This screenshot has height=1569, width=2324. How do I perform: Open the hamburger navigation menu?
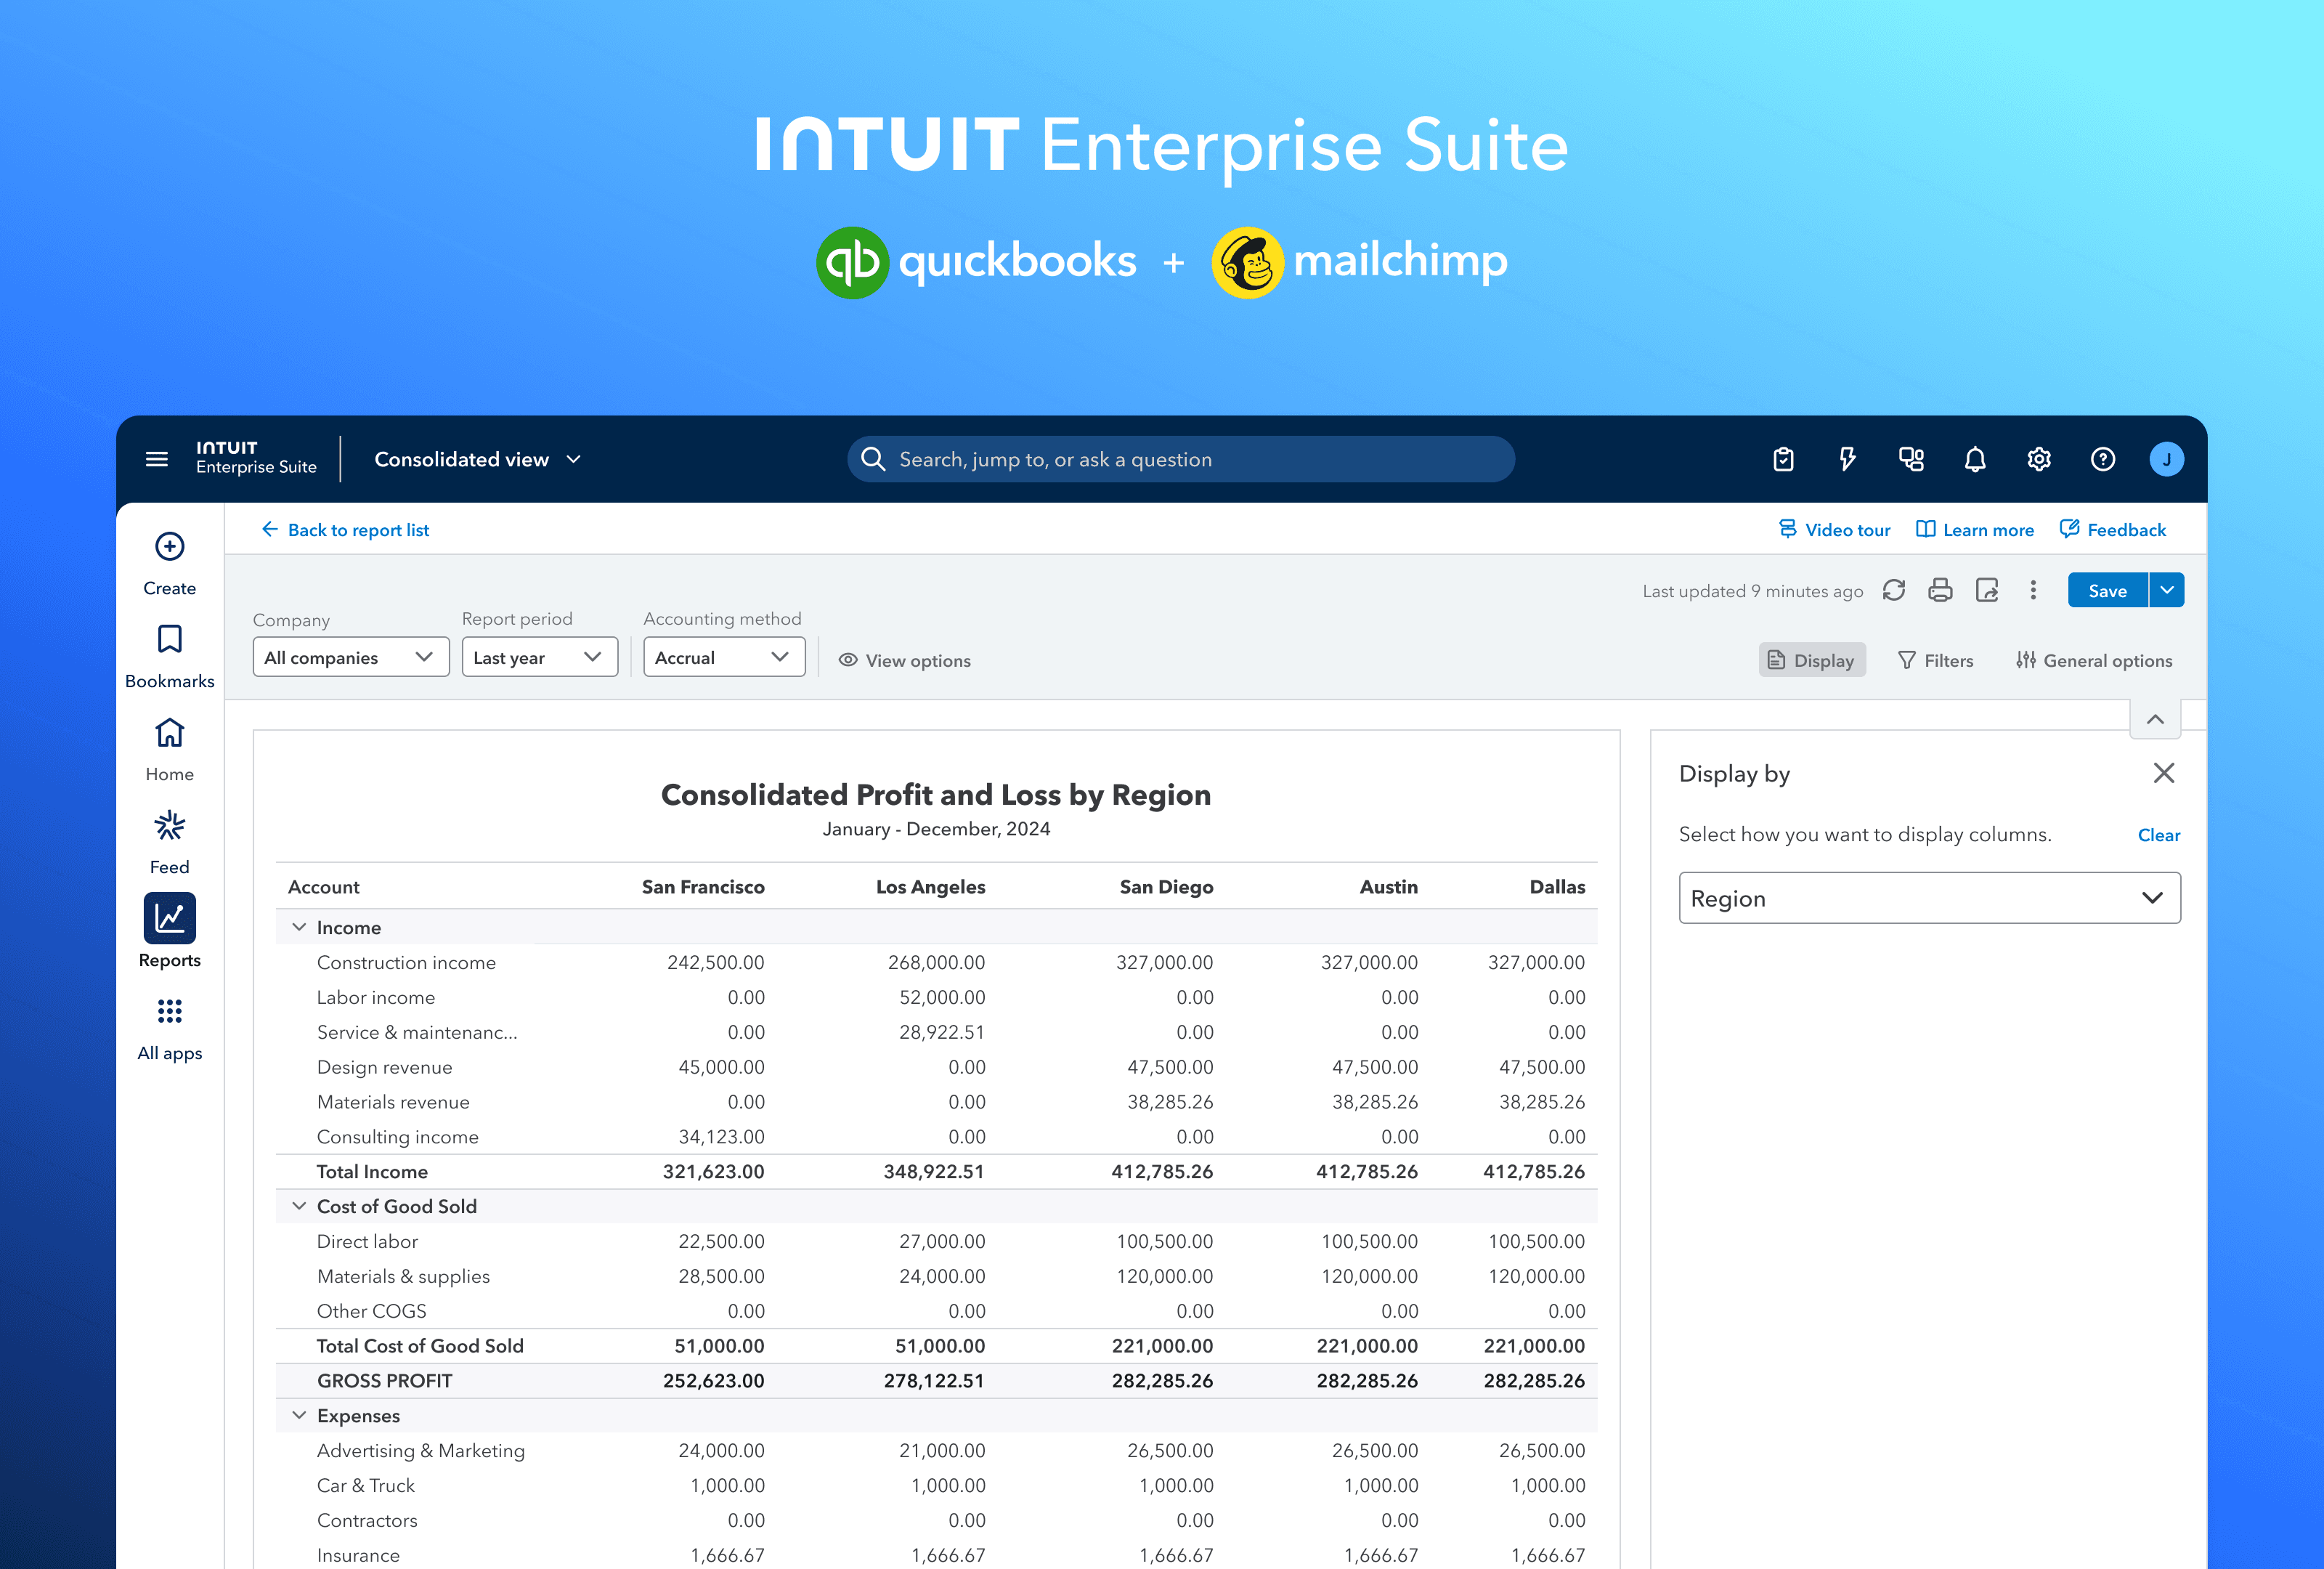(157, 459)
